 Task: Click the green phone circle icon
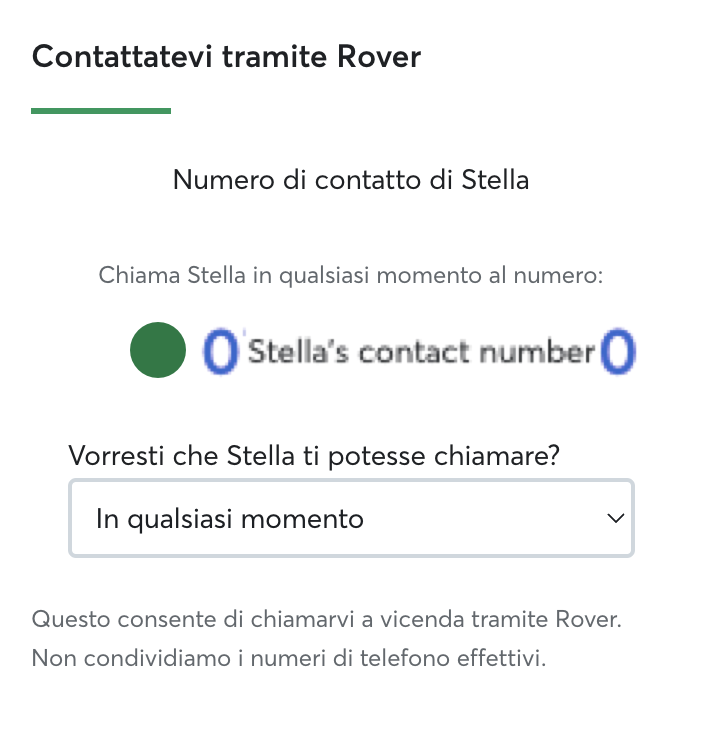pyautogui.click(x=158, y=350)
